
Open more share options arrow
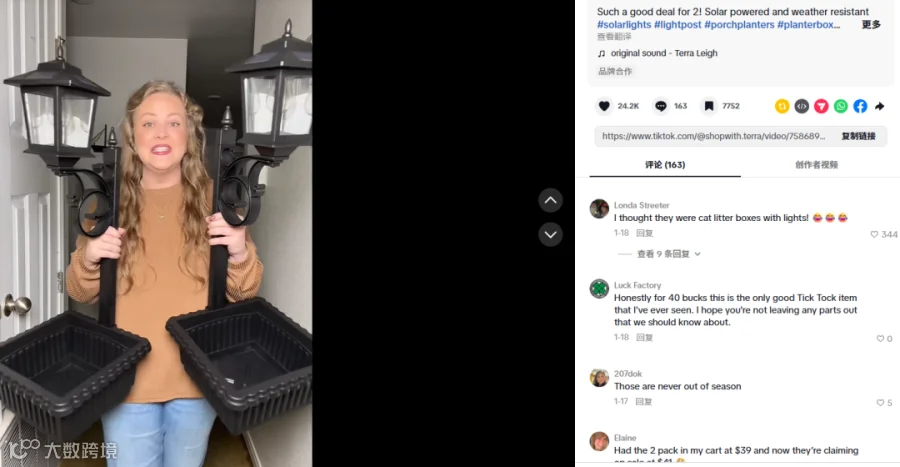coord(879,106)
